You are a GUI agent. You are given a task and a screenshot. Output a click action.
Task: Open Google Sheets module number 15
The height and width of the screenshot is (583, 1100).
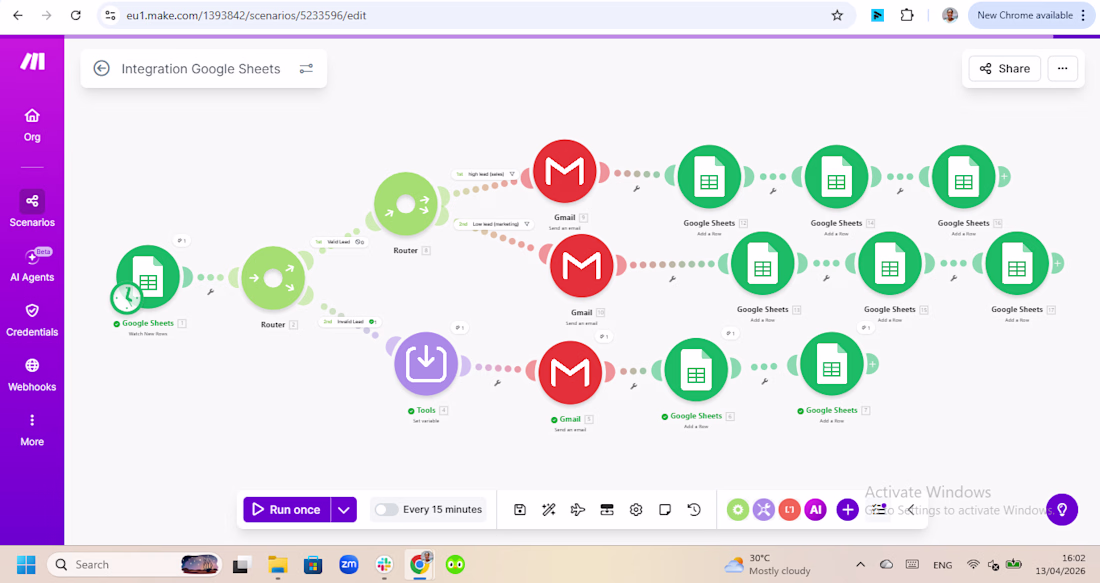click(890, 263)
